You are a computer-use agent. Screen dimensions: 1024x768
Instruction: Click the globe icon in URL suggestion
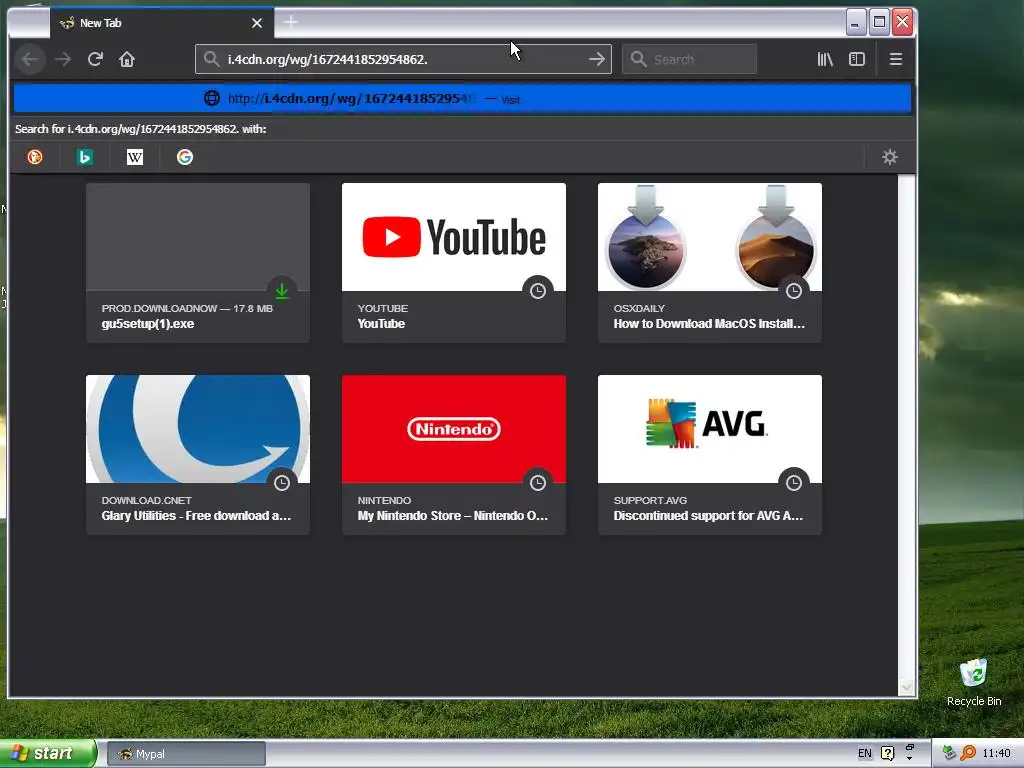point(212,99)
